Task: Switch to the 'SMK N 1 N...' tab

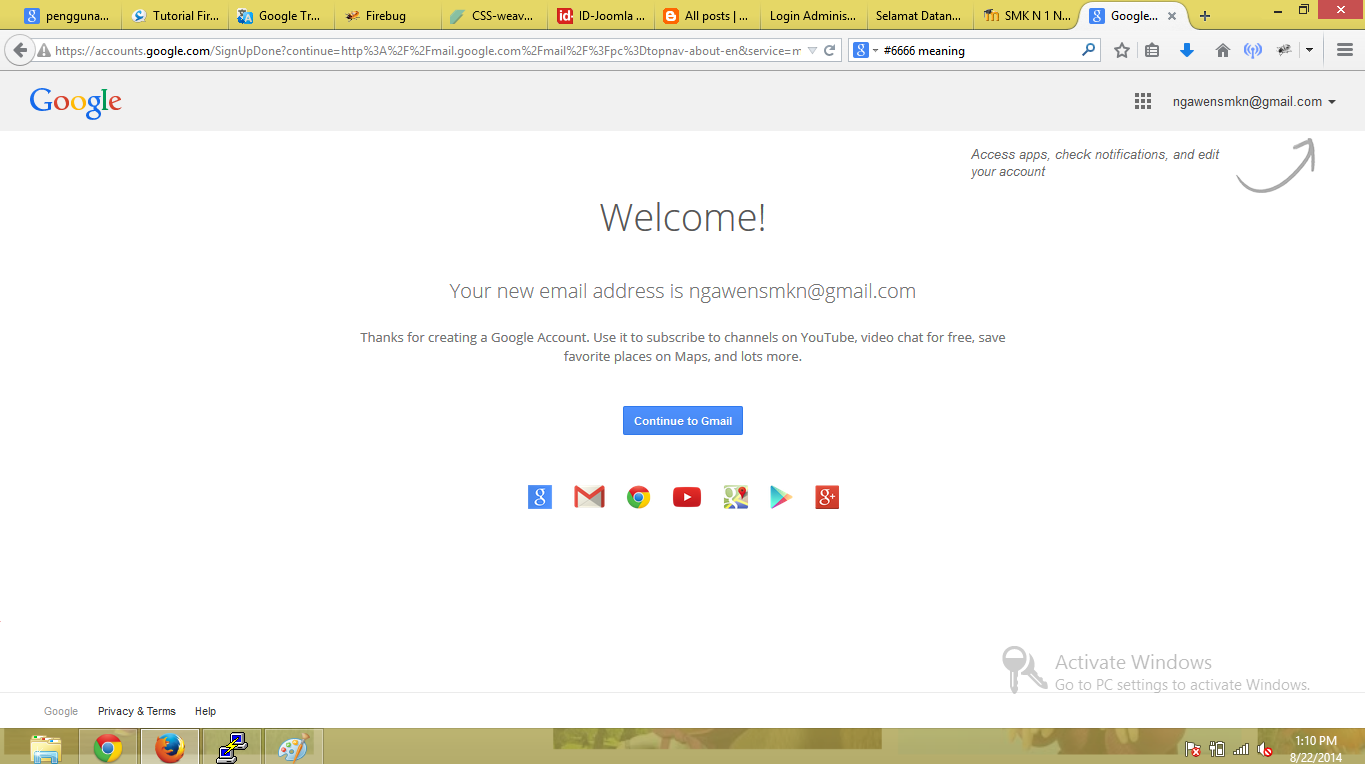Action: 1026,16
